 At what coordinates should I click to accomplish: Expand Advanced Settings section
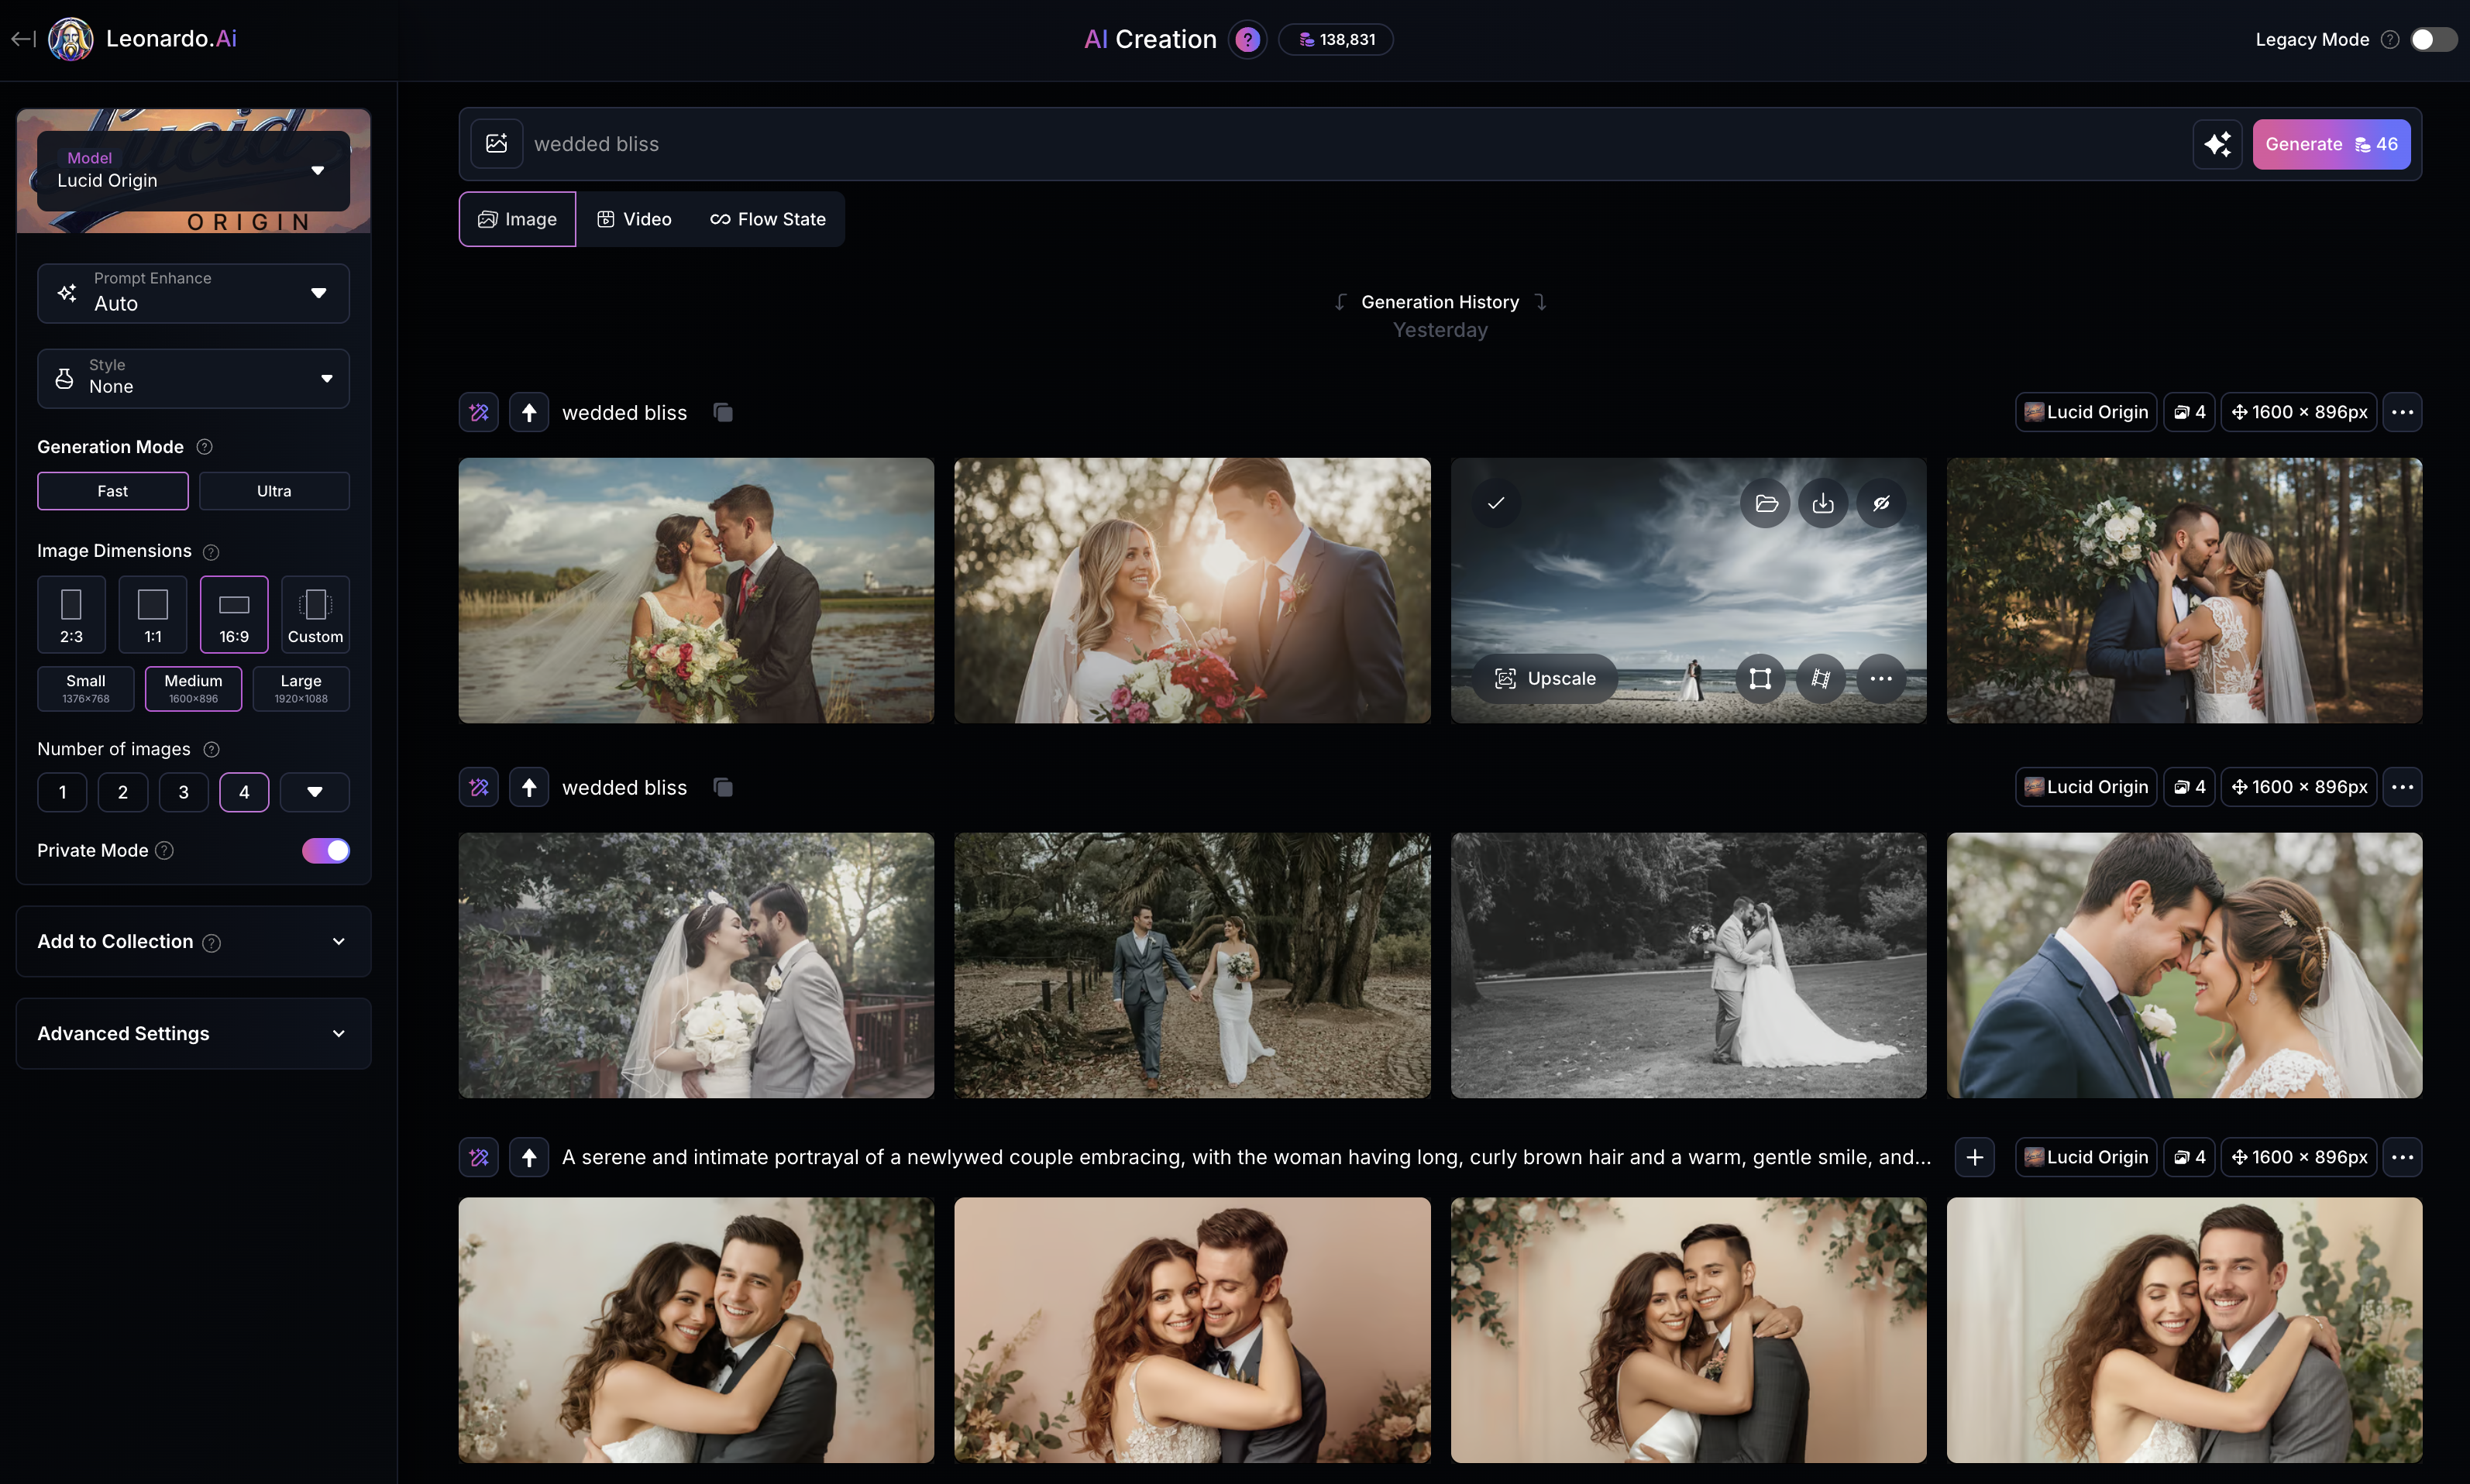pos(193,1033)
